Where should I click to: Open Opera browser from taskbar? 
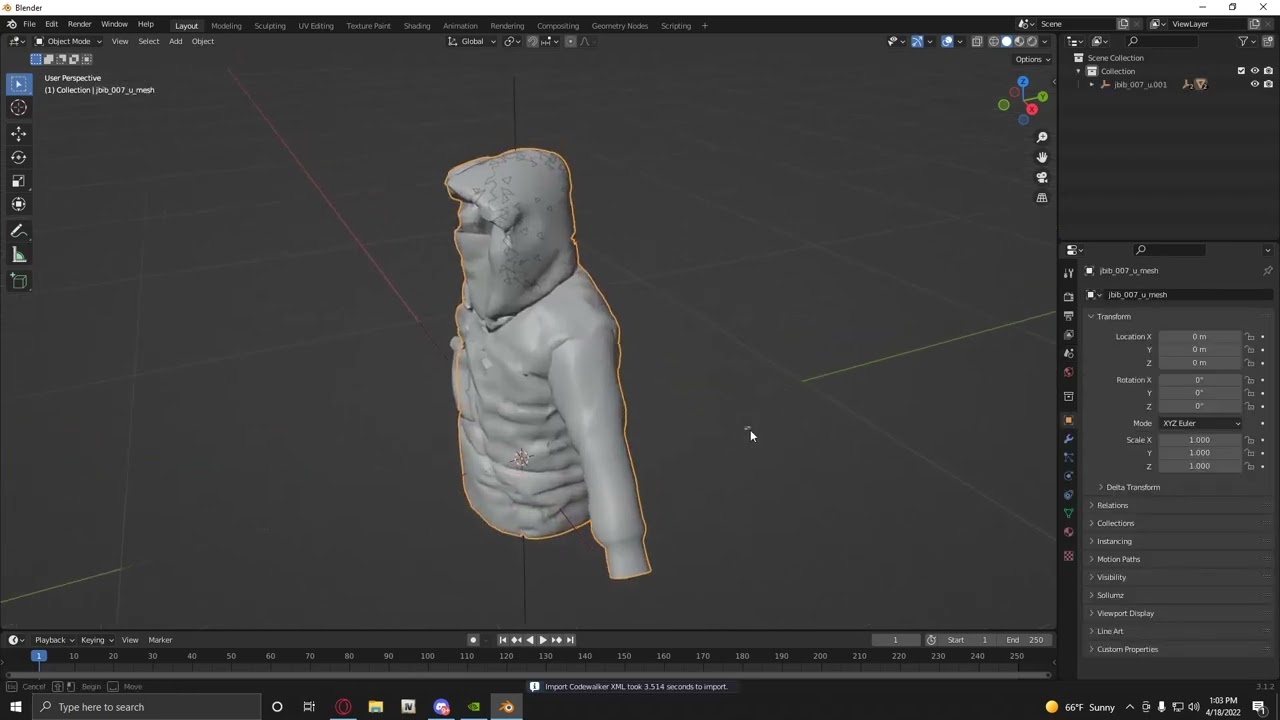tap(343, 707)
